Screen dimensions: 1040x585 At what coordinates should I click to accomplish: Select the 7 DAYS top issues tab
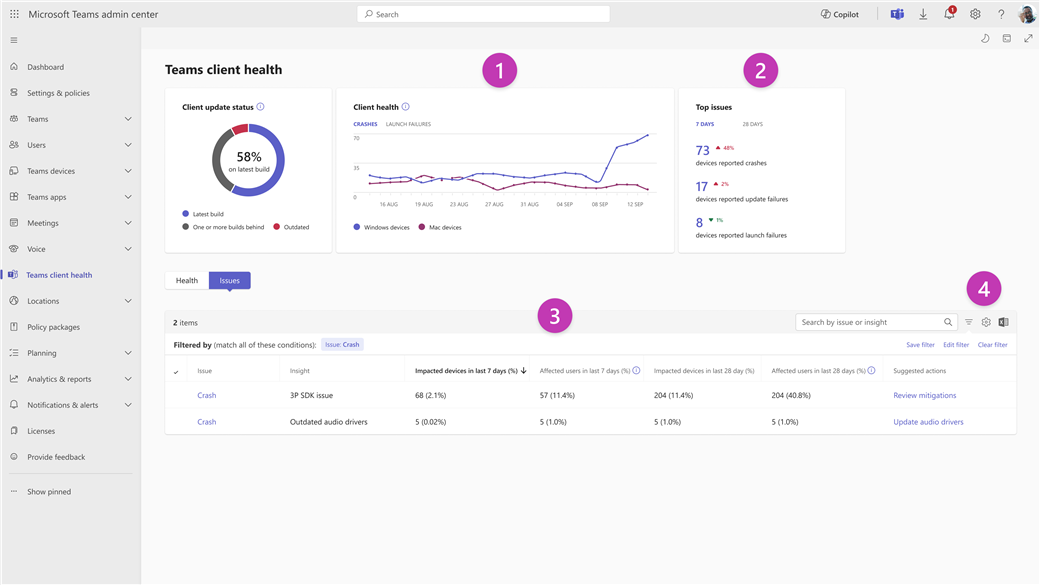click(704, 124)
